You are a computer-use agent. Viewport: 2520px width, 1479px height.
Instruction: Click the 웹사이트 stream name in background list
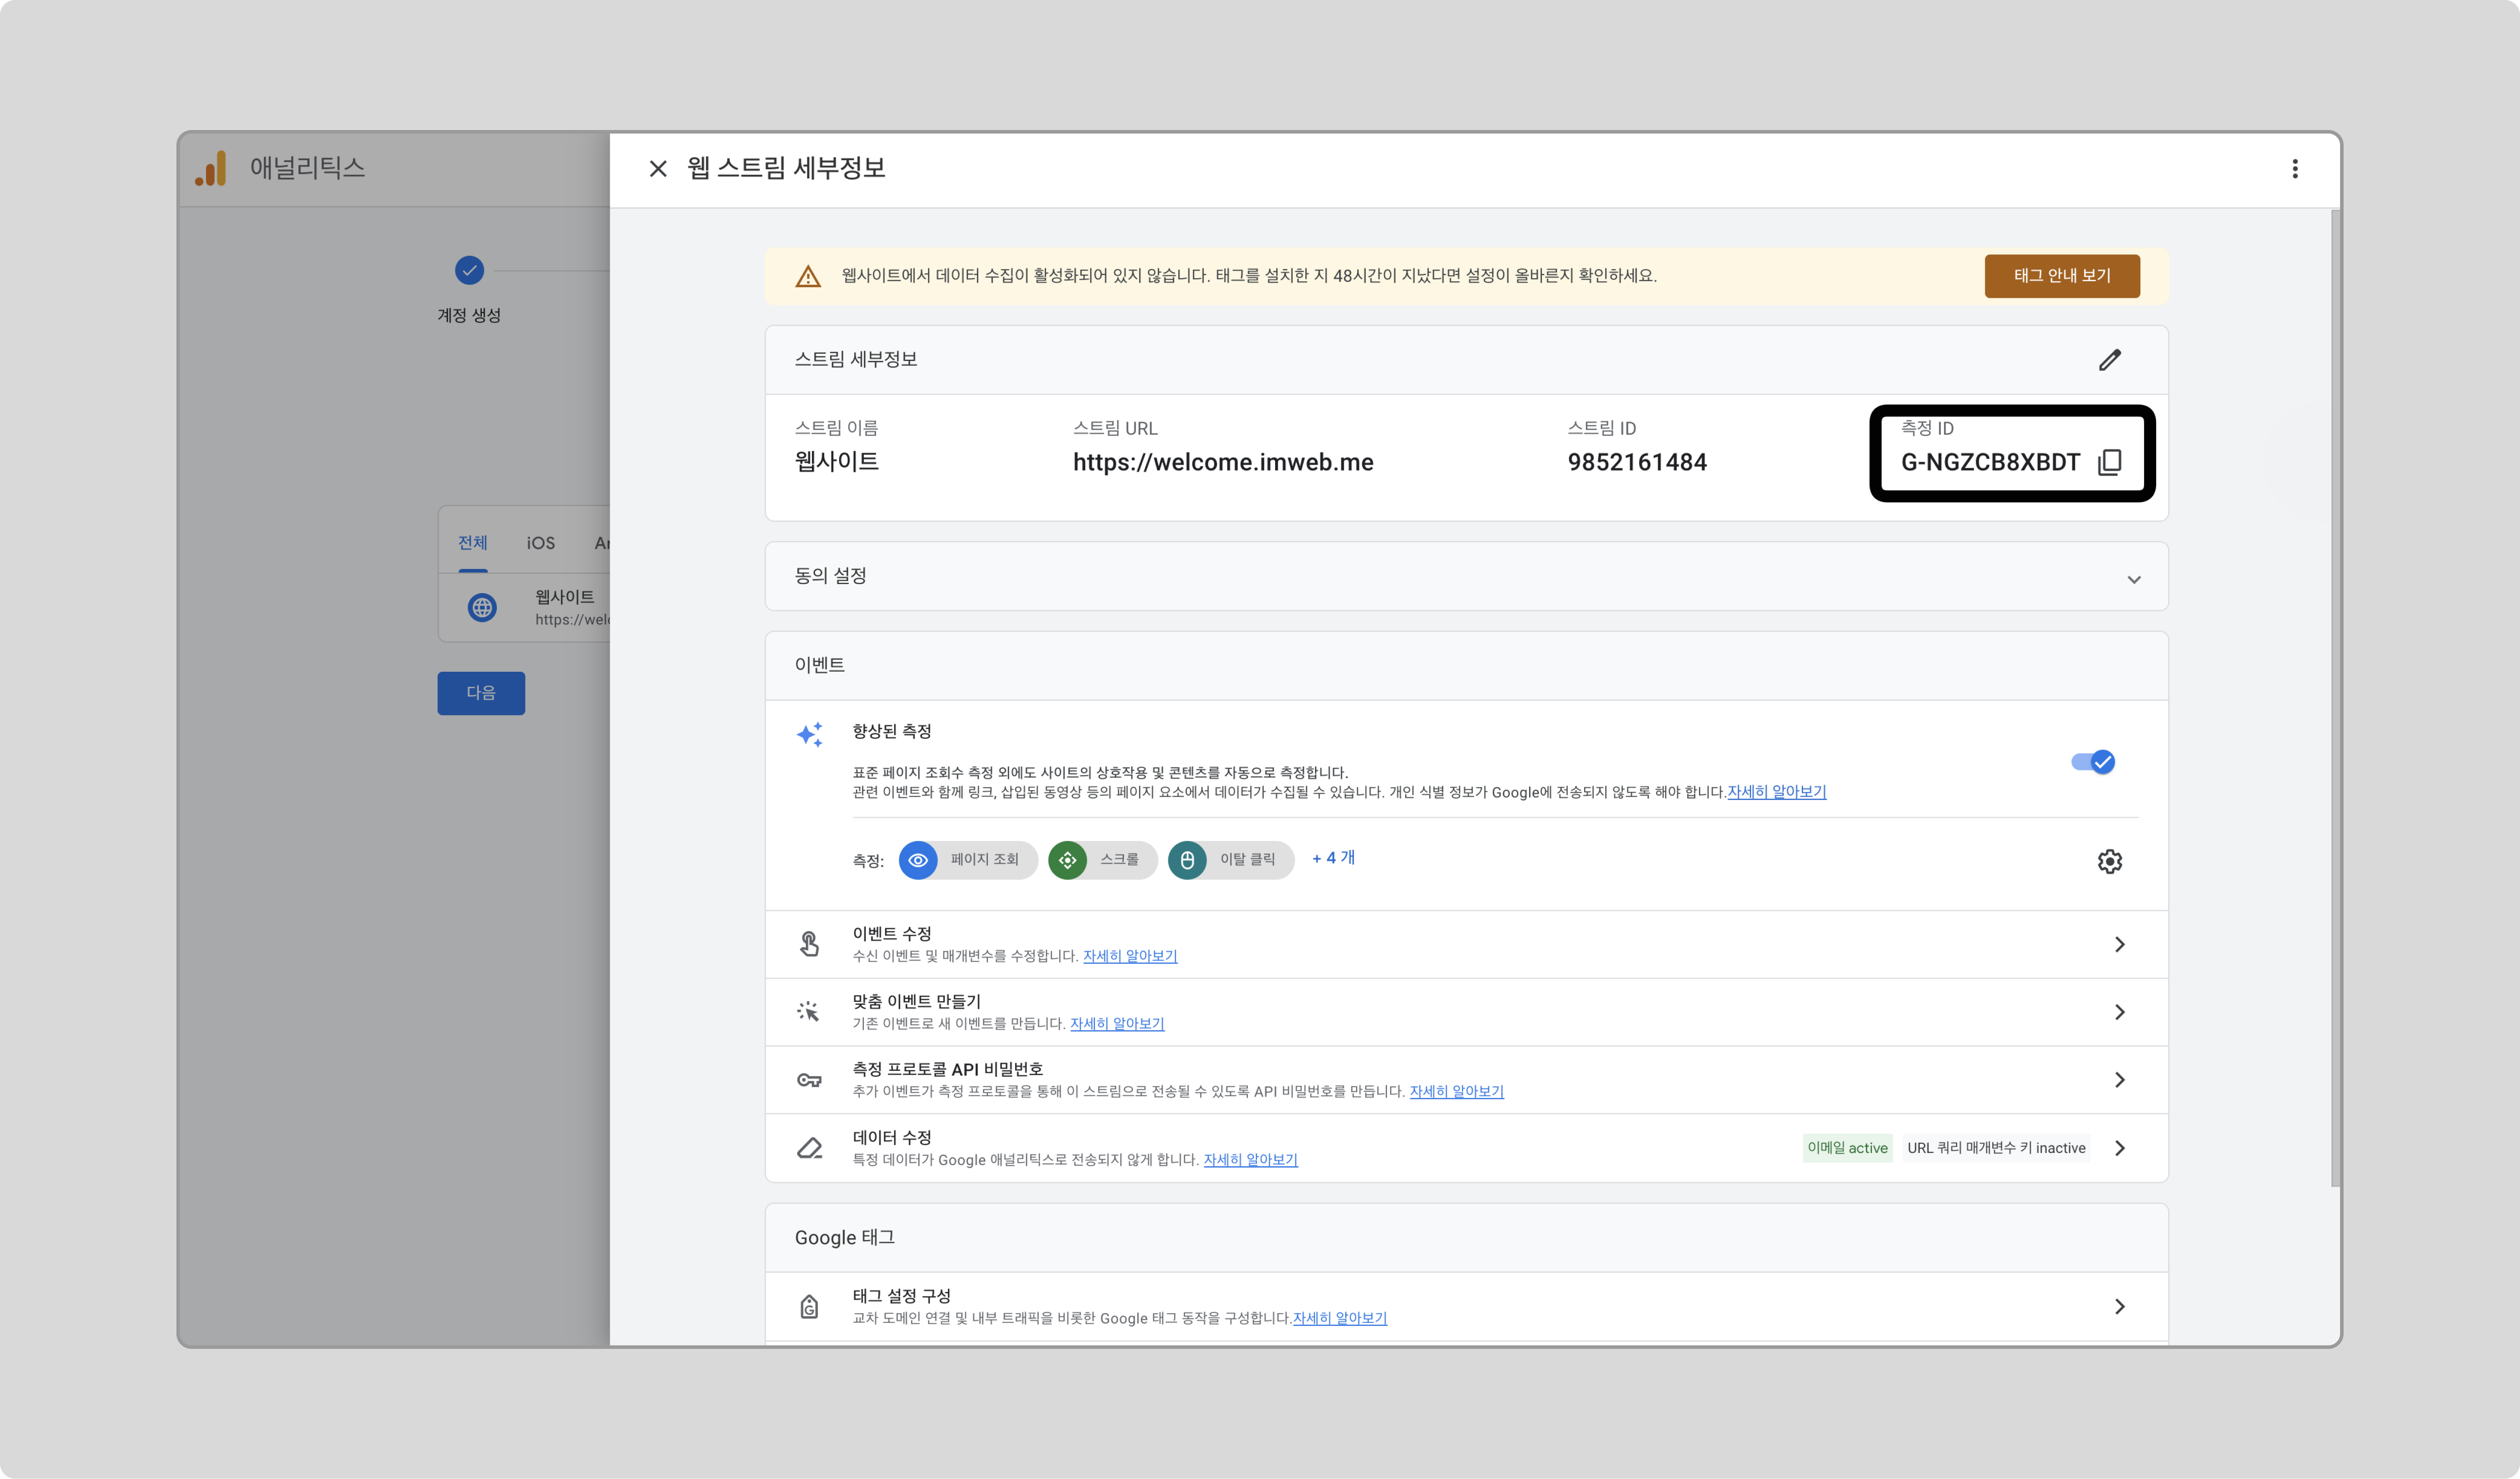click(564, 597)
